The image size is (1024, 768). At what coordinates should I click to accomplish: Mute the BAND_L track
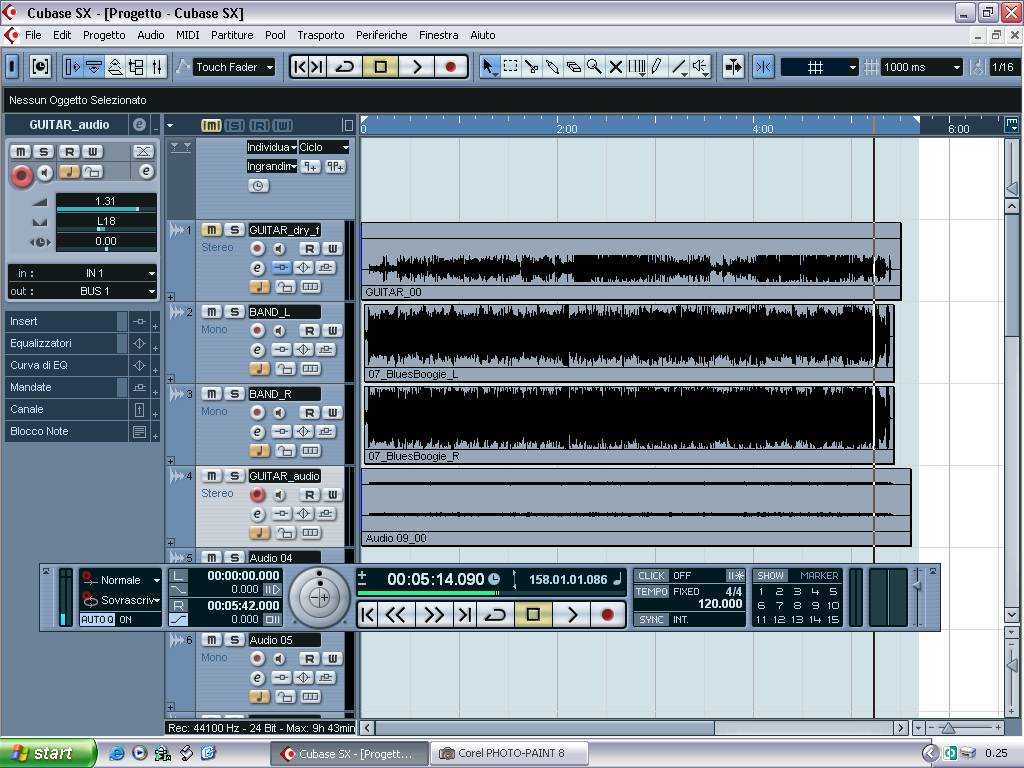[x=211, y=312]
